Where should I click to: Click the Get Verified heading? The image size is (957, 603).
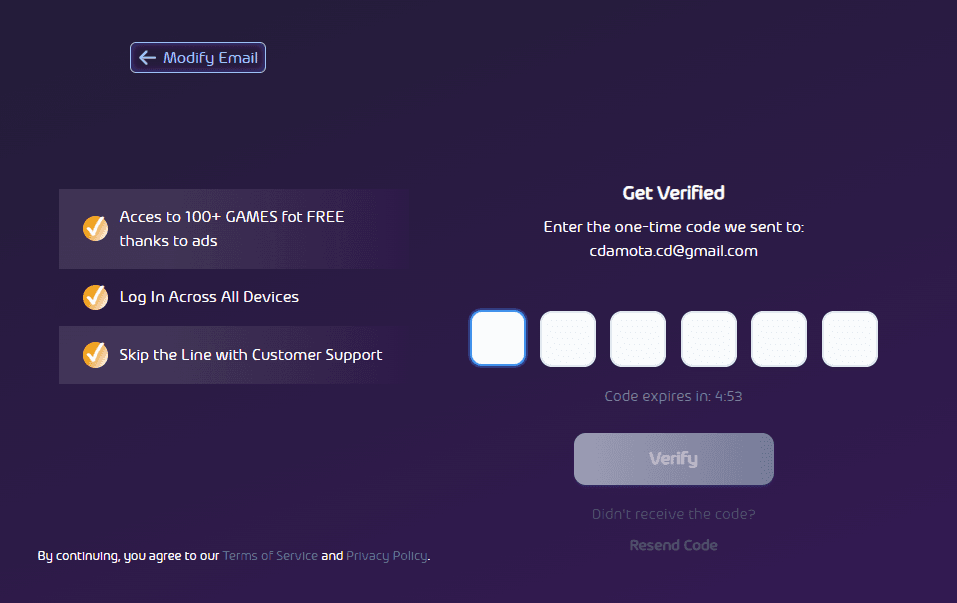coord(674,193)
